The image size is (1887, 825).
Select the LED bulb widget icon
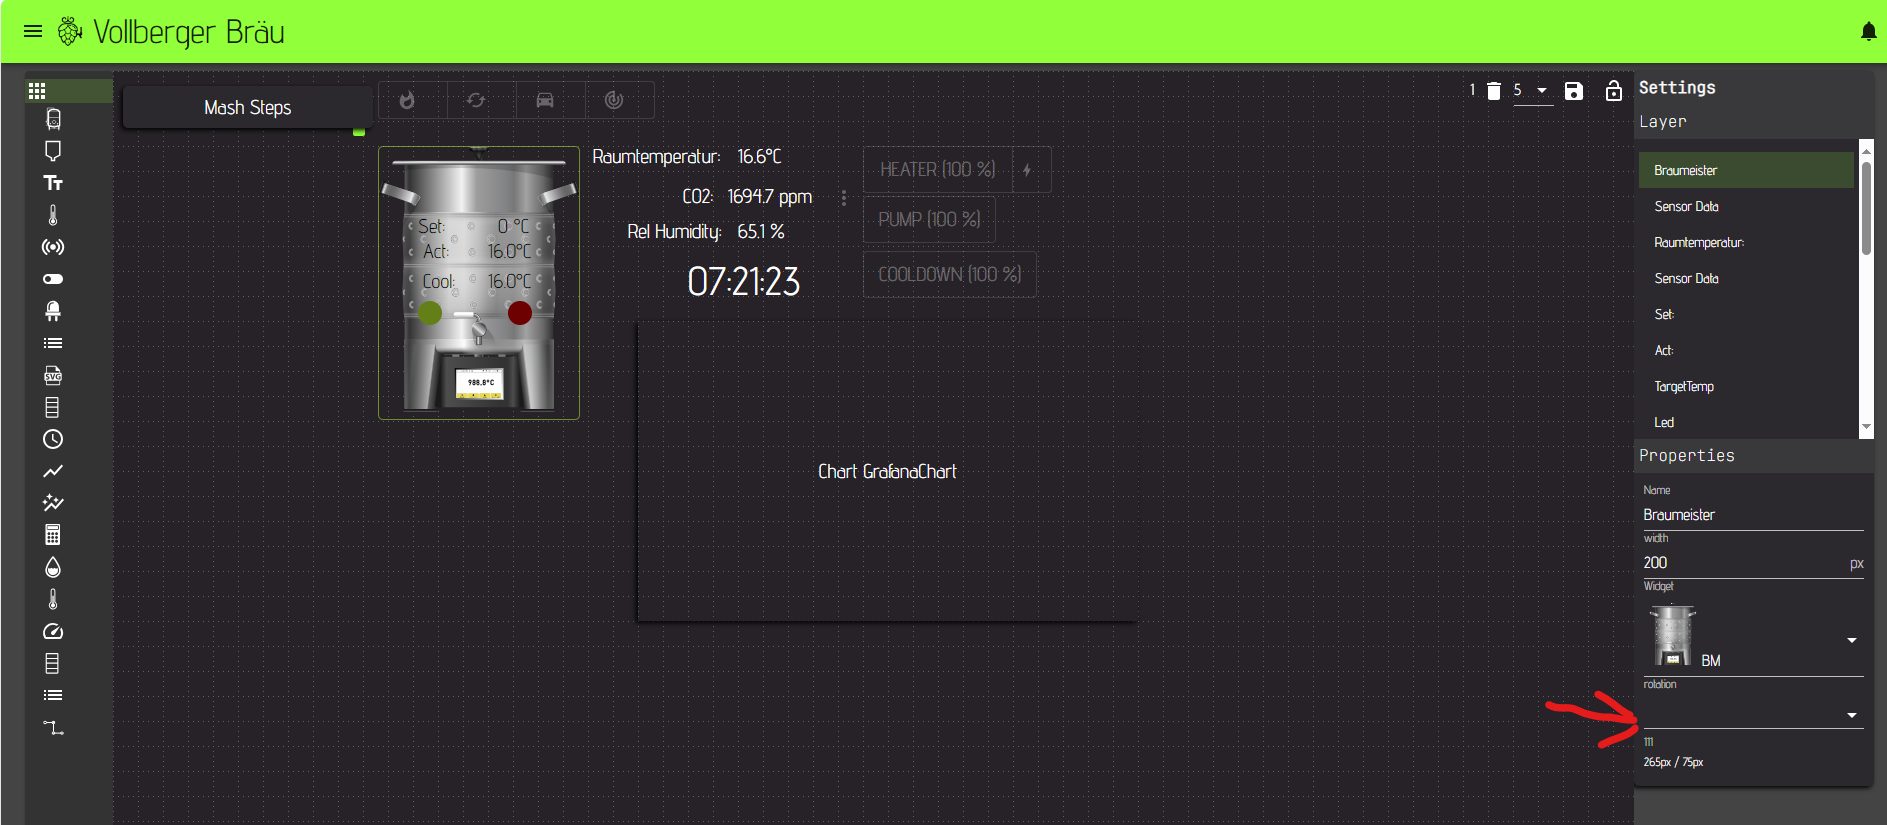coord(53,311)
